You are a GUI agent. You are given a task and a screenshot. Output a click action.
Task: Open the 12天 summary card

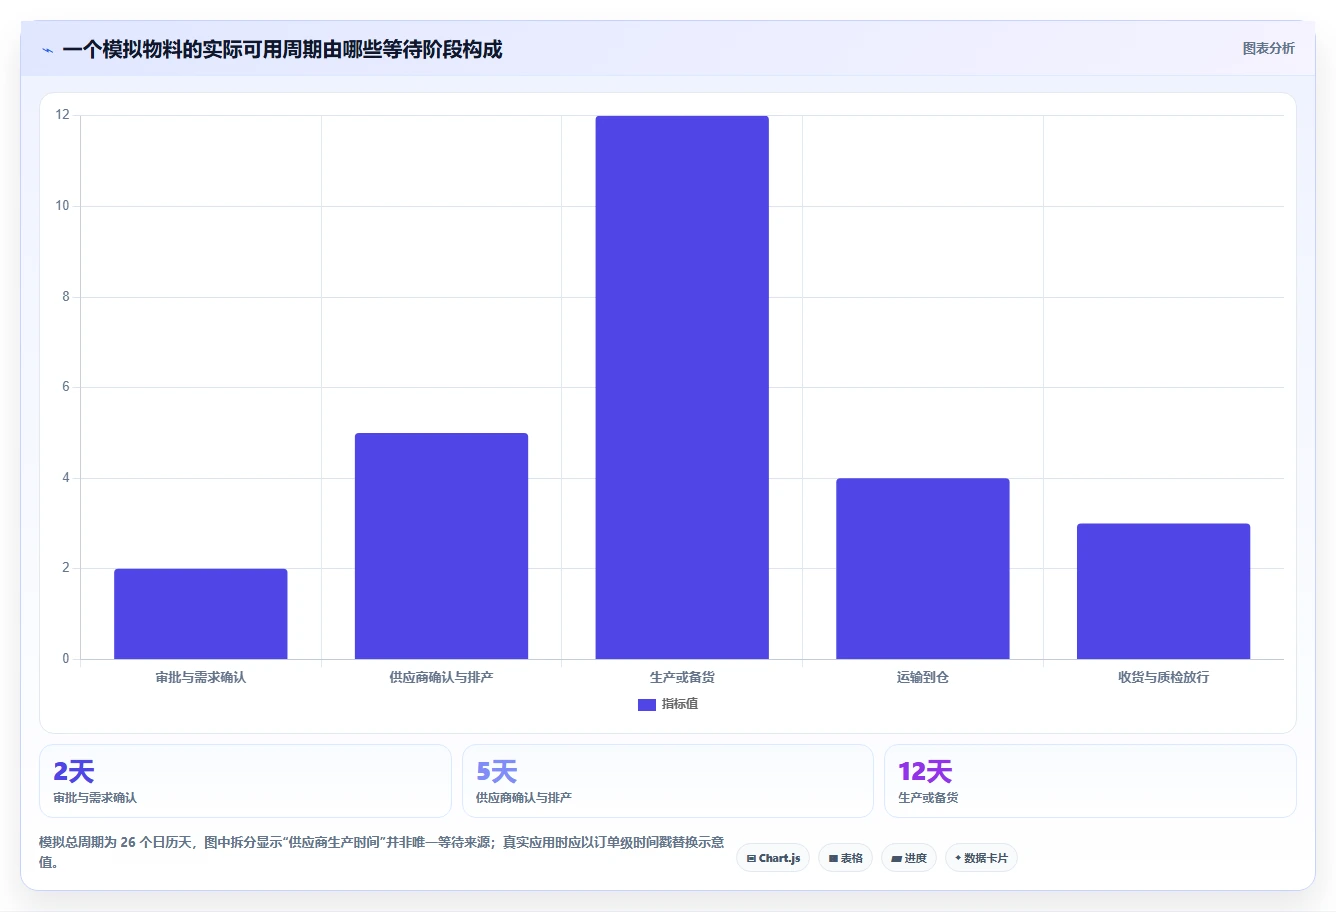[1090, 781]
